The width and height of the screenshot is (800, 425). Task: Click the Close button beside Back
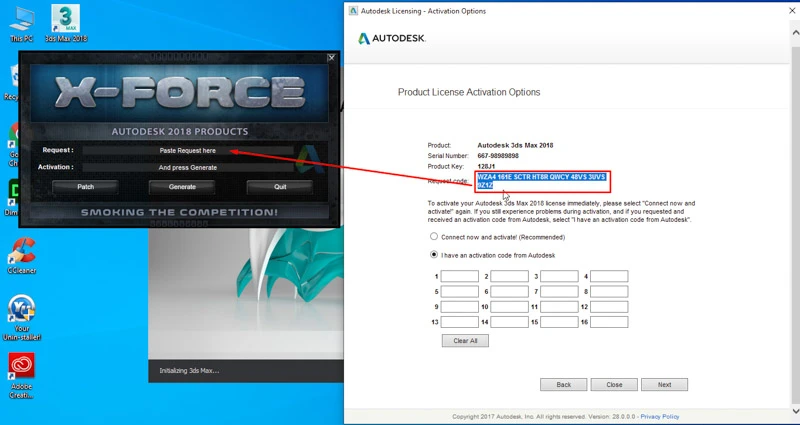(614, 385)
